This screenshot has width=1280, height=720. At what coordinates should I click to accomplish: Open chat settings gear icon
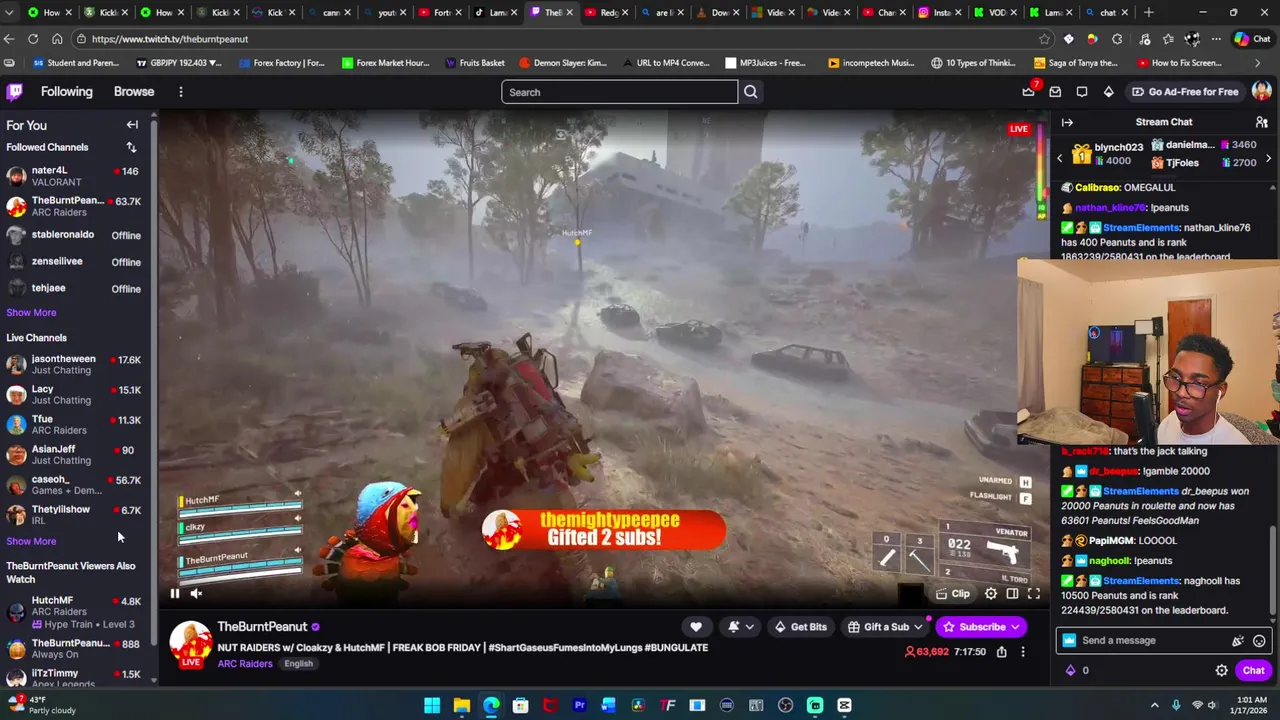click(1221, 671)
